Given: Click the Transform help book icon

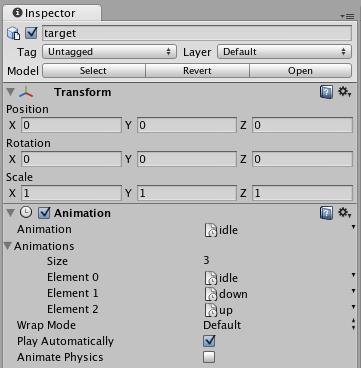Looking at the screenshot, I should [x=326, y=92].
